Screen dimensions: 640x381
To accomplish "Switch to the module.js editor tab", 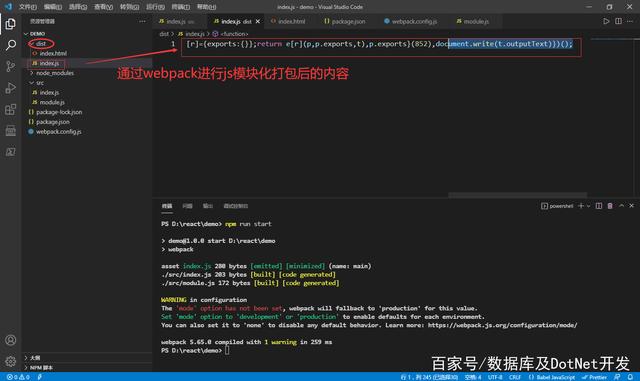I will click(476, 21).
